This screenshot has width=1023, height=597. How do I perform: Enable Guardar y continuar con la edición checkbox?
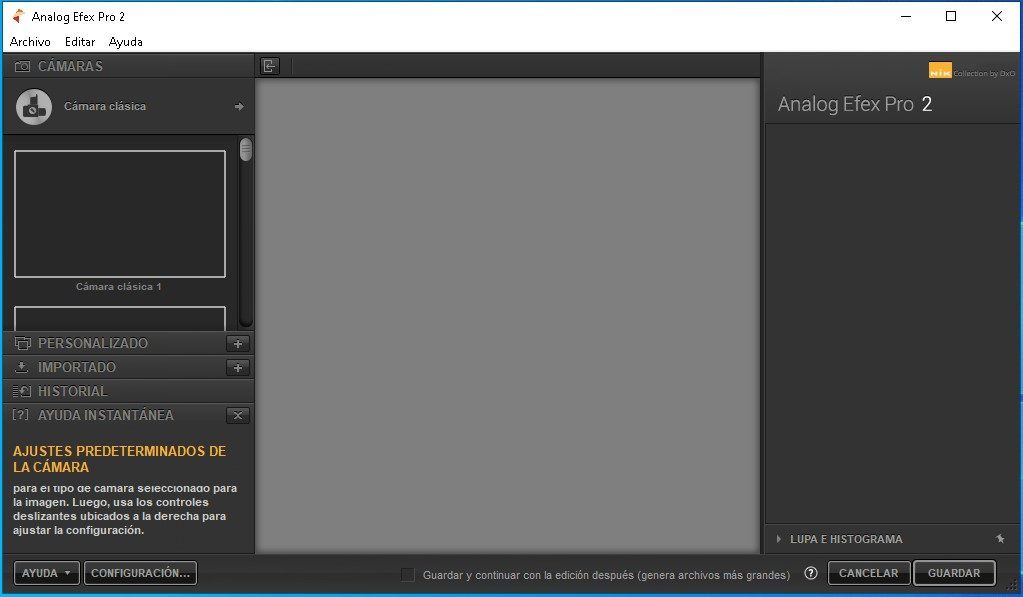pos(408,575)
